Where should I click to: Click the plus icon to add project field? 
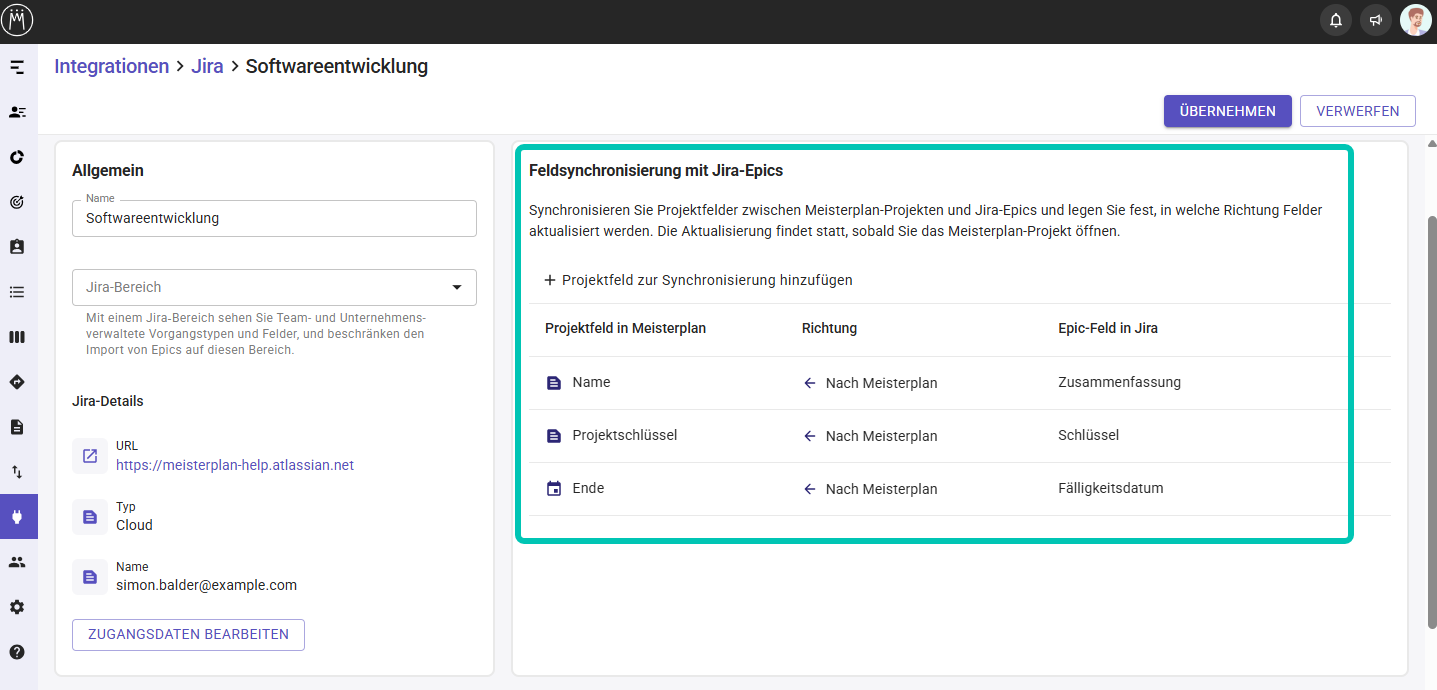[550, 280]
